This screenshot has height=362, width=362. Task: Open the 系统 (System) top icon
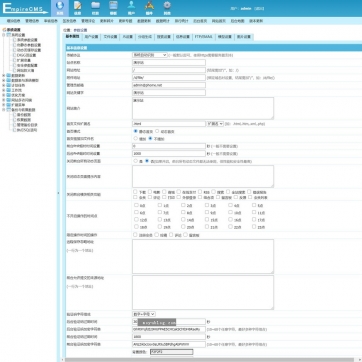(60, 8)
